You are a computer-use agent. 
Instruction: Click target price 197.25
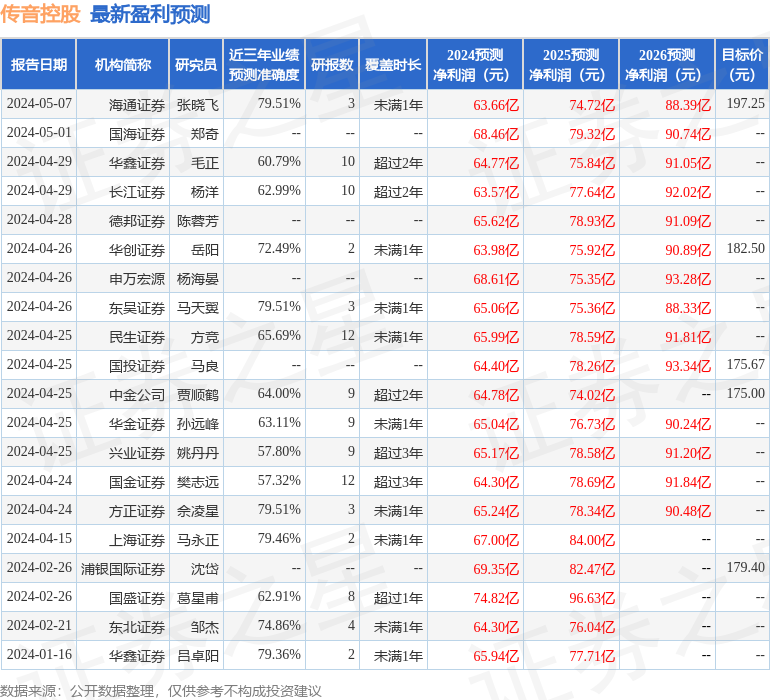745,103
